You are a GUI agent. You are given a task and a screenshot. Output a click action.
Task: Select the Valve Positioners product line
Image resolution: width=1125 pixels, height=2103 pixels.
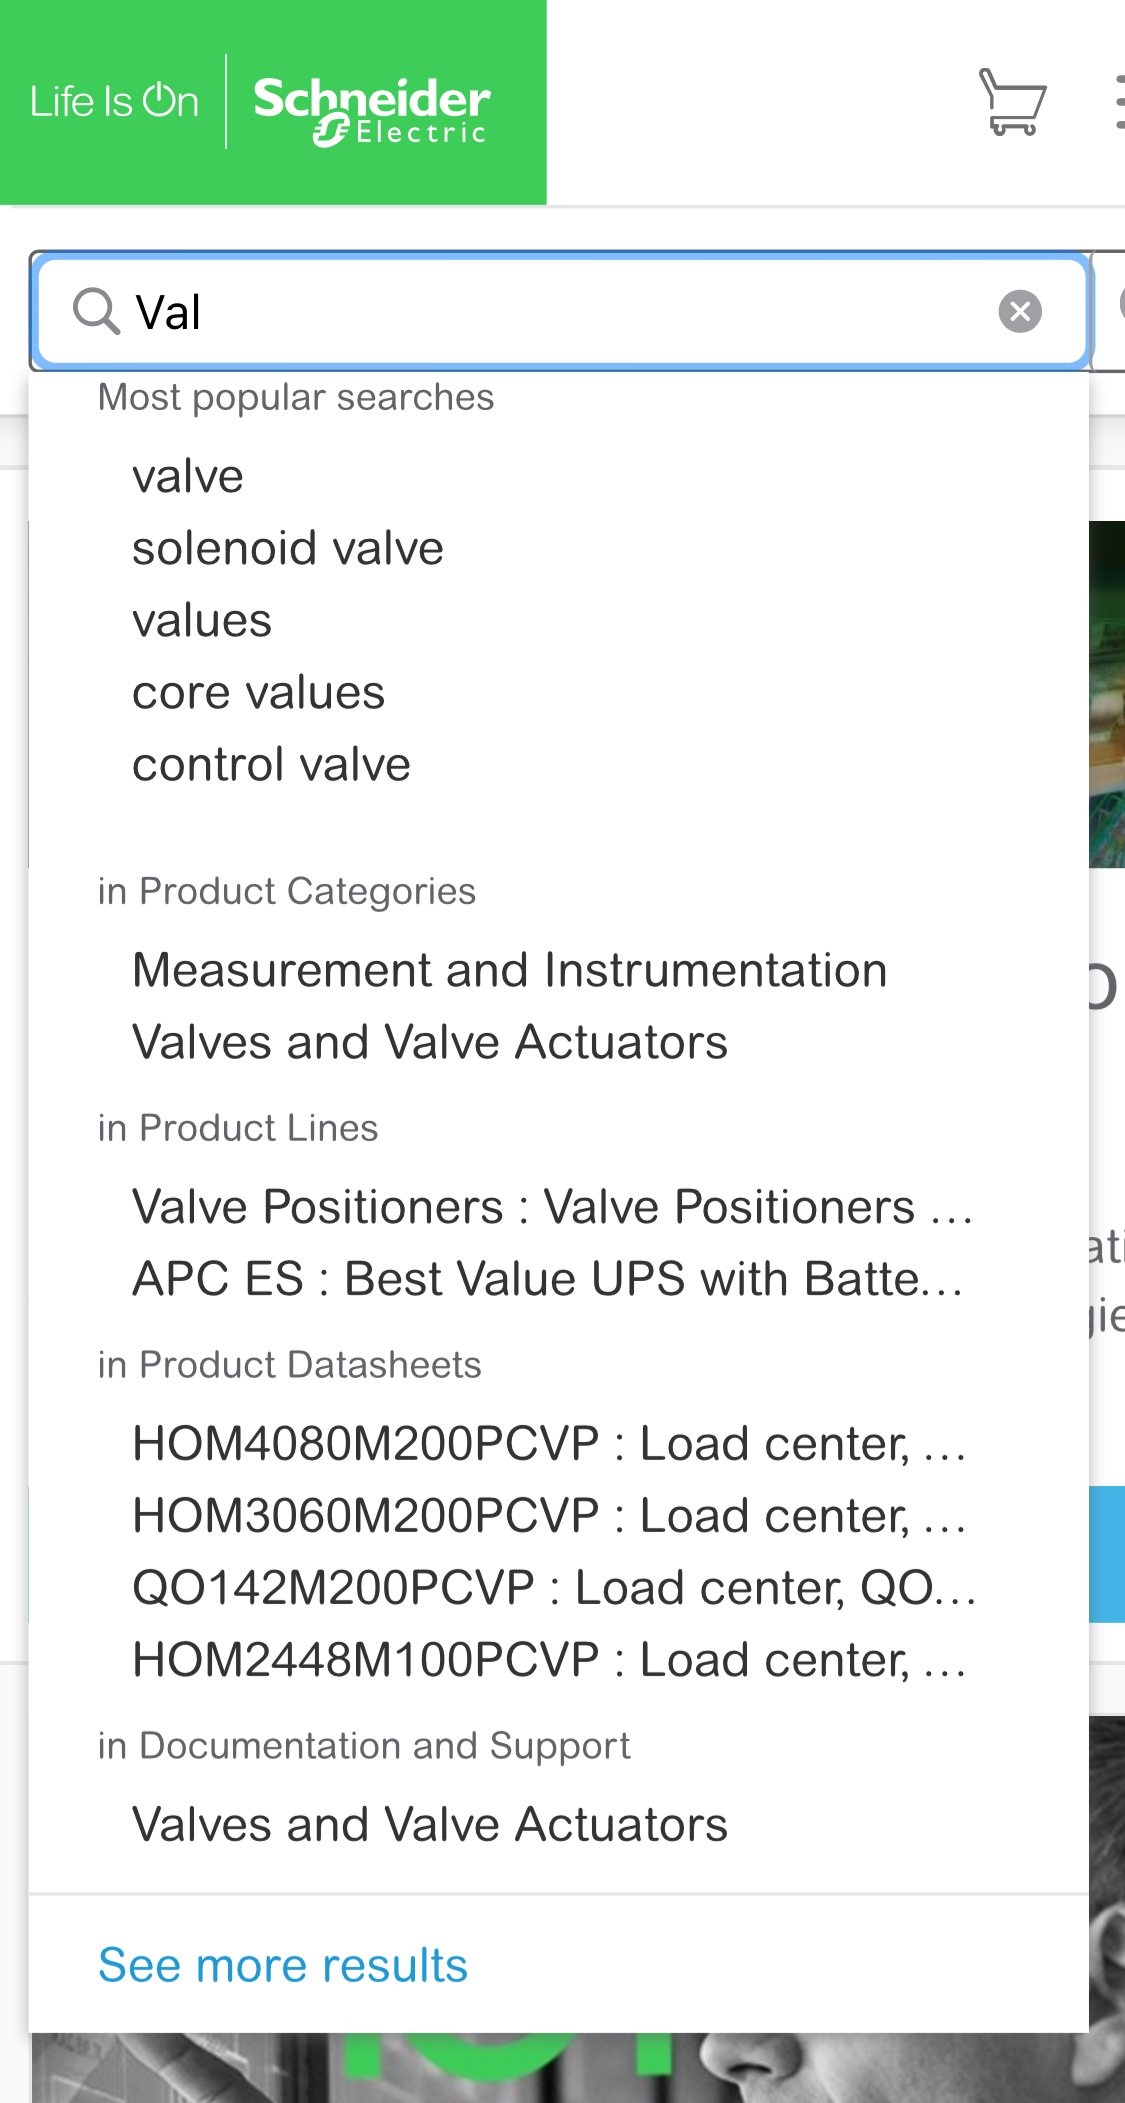pyautogui.click(x=553, y=1206)
